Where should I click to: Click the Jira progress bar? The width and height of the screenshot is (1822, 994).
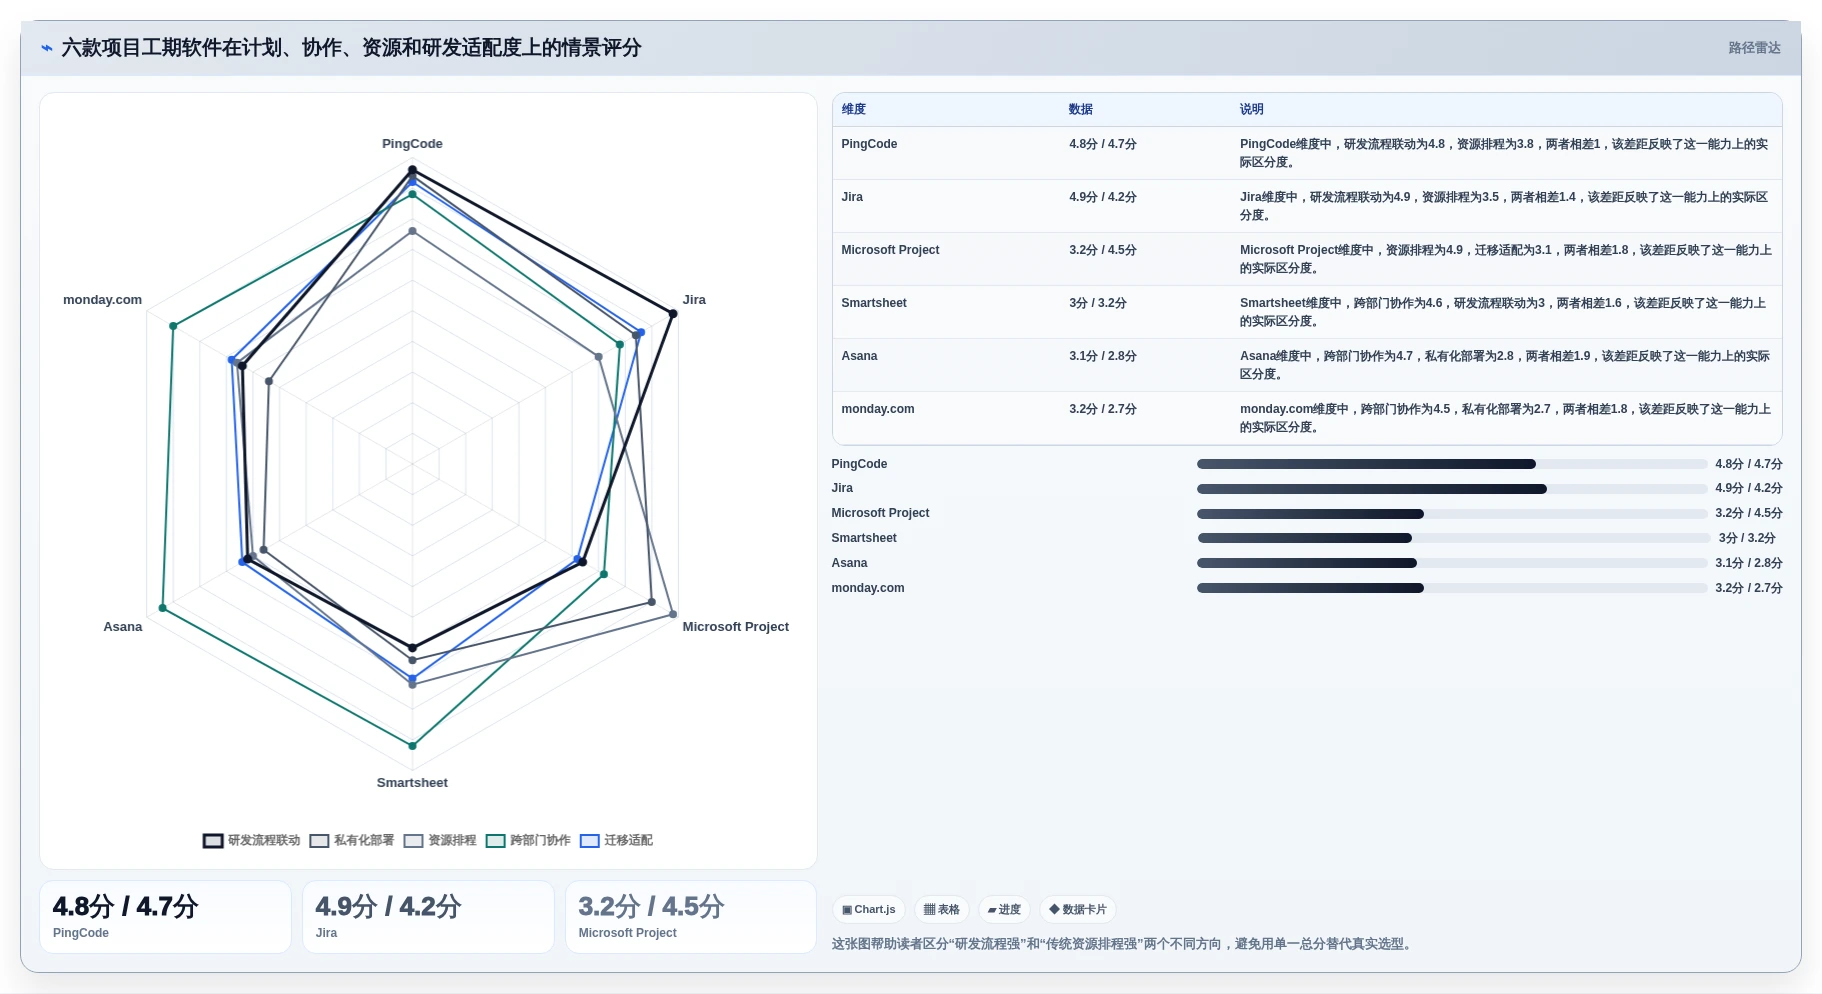[x=1452, y=489]
